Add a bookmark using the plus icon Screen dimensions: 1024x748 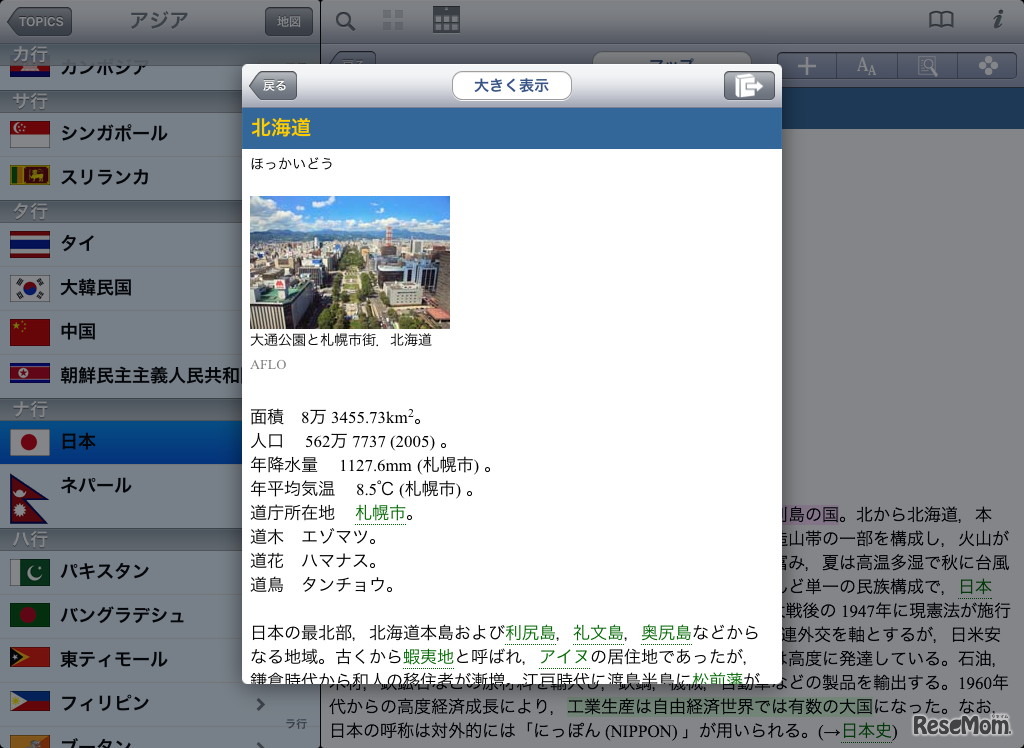[x=805, y=65]
